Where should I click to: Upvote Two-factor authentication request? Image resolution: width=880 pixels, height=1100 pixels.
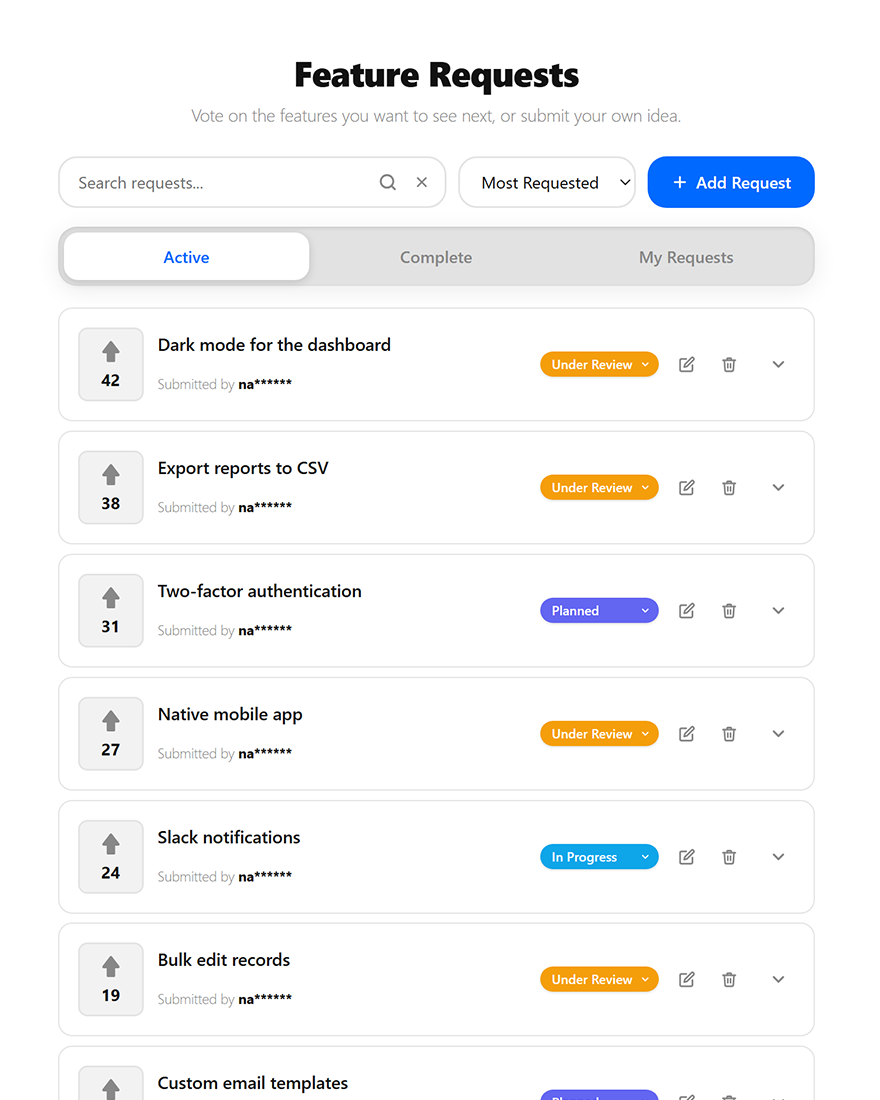tap(111, 610)
